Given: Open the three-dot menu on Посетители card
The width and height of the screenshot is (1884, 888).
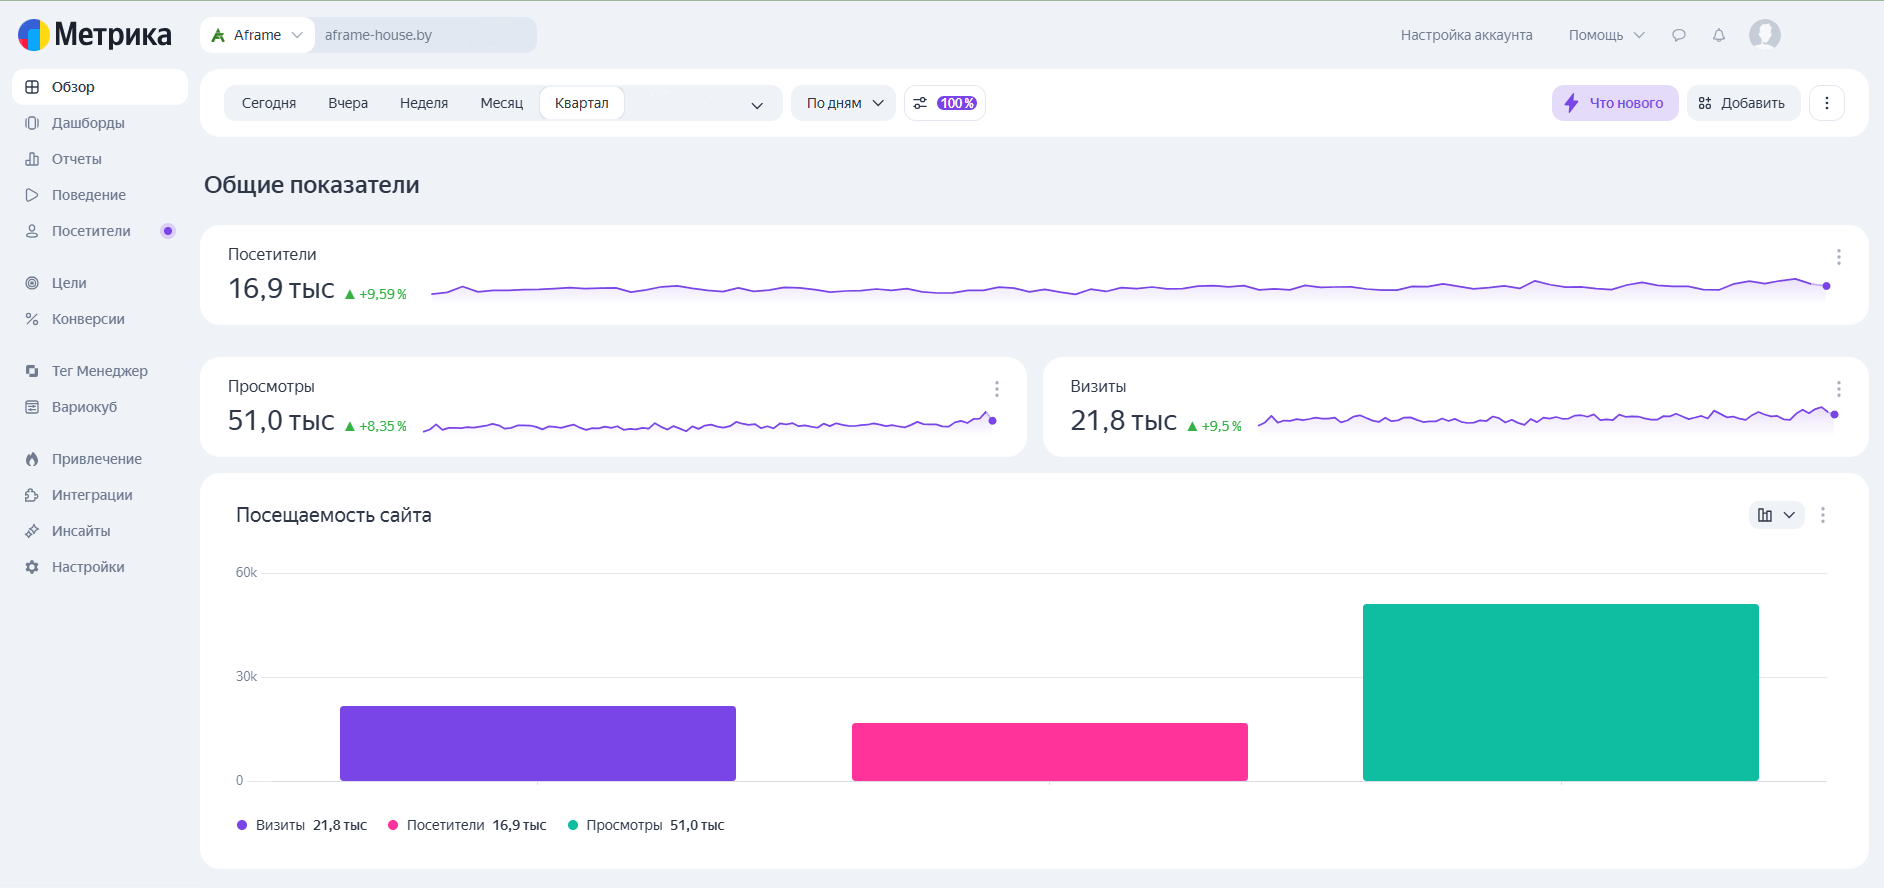Looking at the screenshot, I should [x=1838, y=257].
